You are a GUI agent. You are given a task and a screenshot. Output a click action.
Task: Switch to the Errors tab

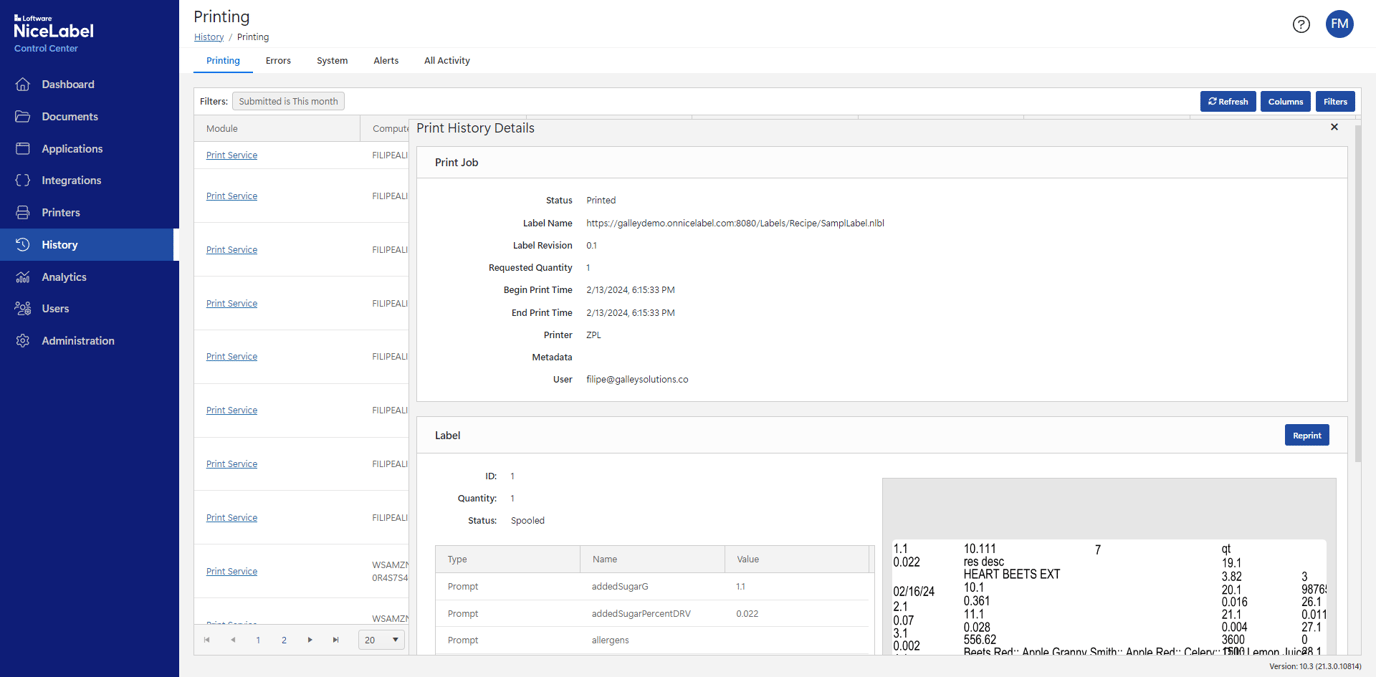[x=277, y=60]
